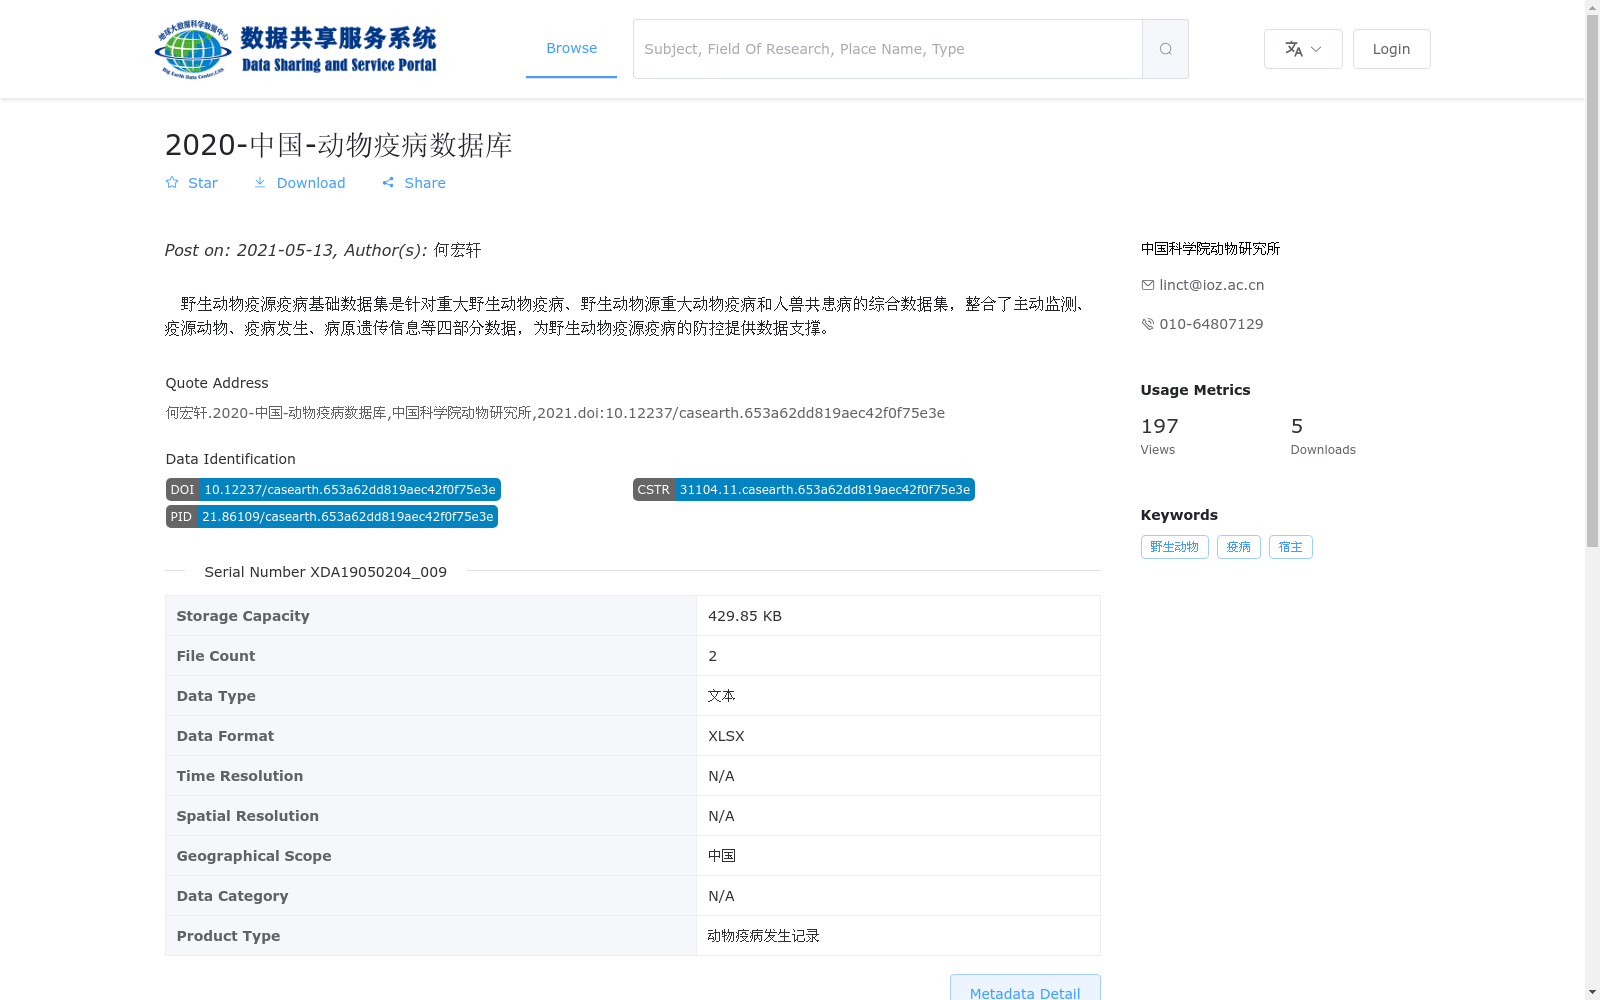The width and height of the screenshot is (1600, 1000).
Task: Click the Login button
Action: click(1391, 49)
